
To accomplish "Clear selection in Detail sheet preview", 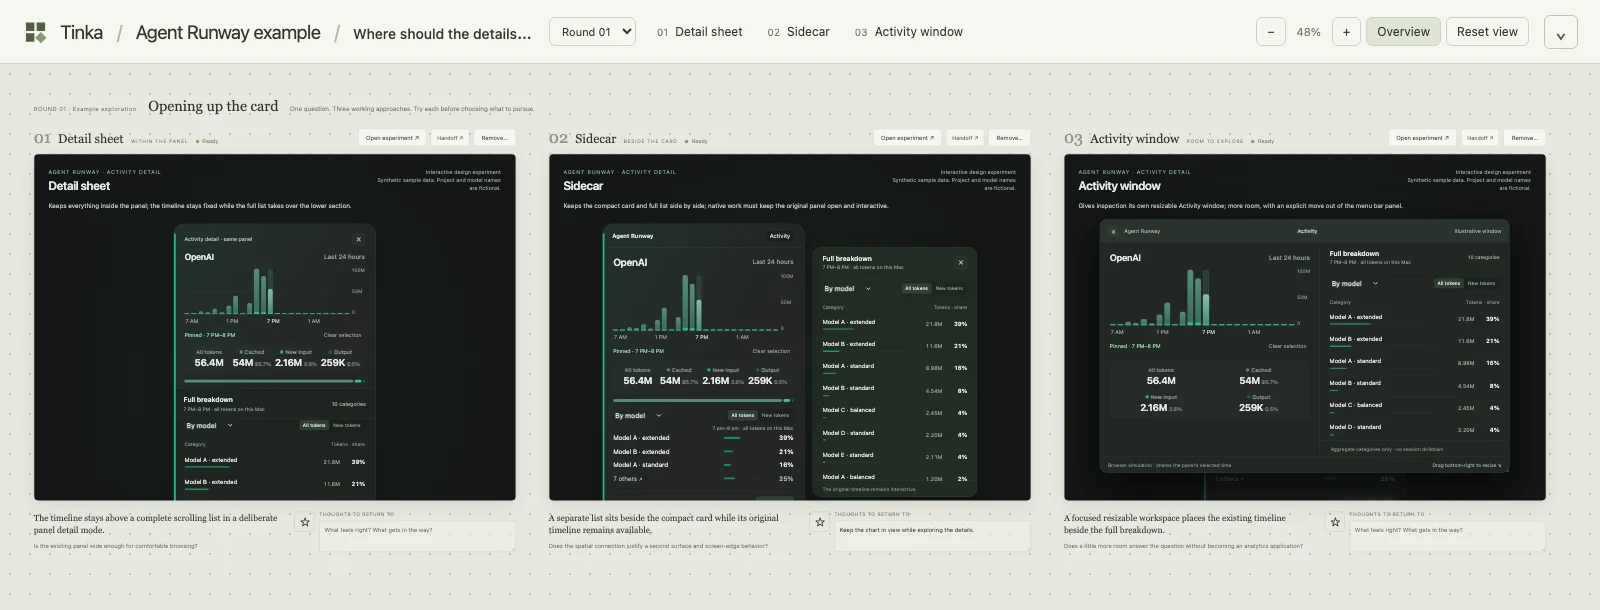I will (x=342, y=335).
